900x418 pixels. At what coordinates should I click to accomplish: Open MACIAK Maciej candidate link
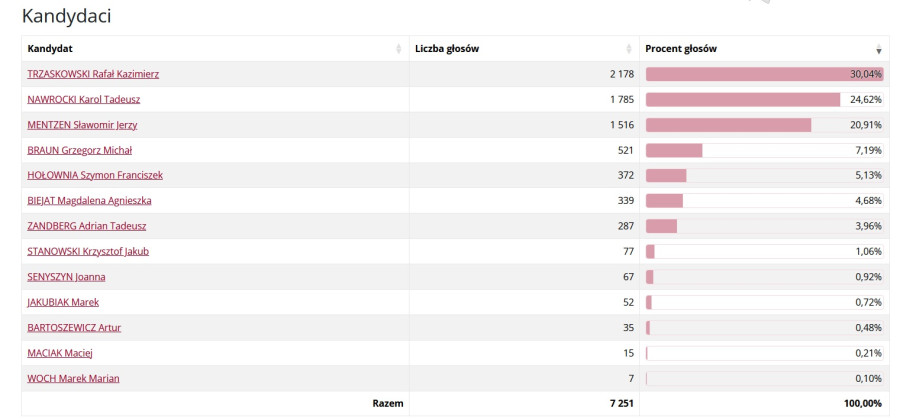point(60,353)
